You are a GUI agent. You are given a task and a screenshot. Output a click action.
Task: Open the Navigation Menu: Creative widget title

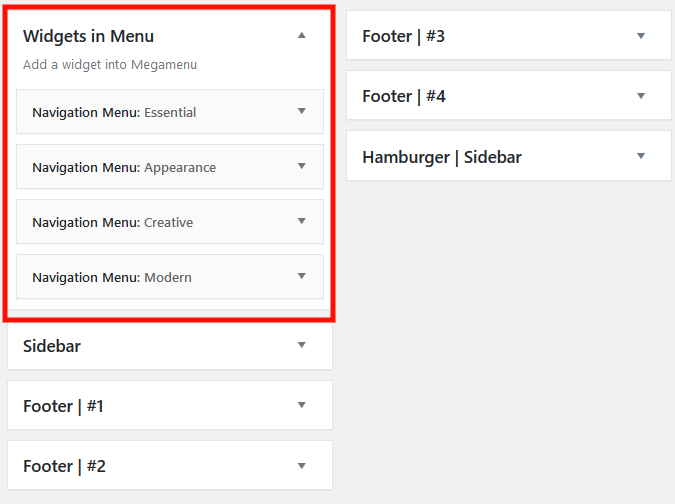(112, 222)
